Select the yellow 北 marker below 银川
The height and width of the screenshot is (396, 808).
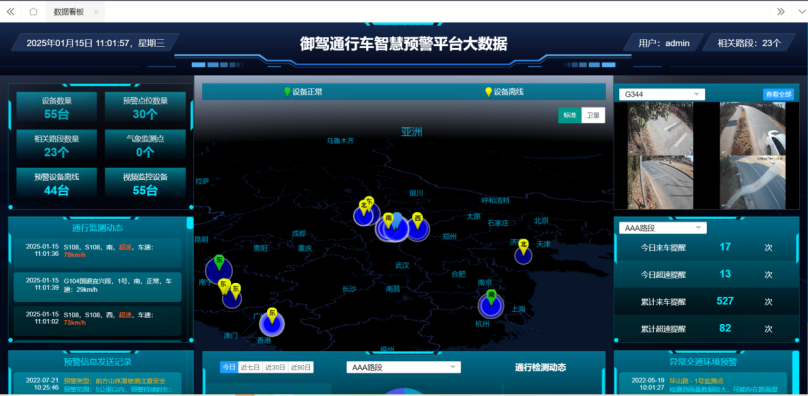pyautogui.click(x=363, y=207)
